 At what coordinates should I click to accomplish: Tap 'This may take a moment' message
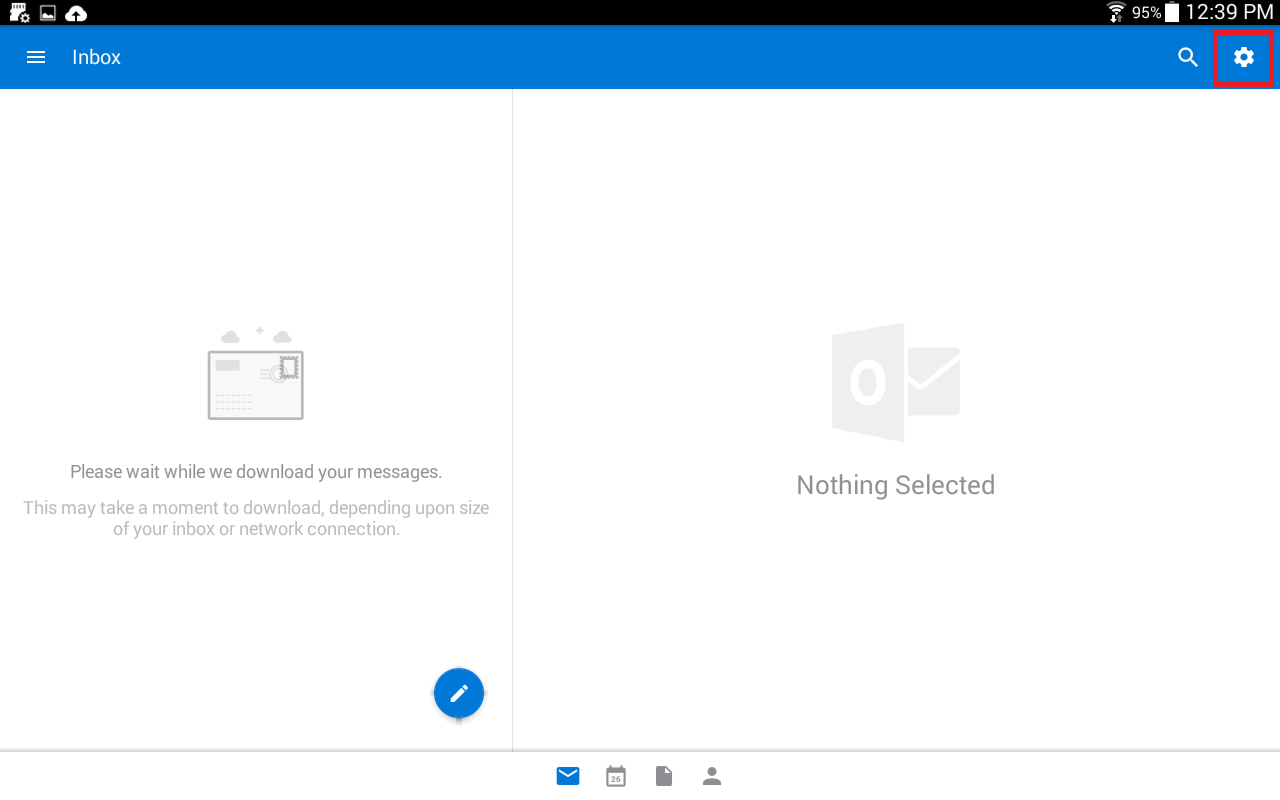[x=256, y=518]
